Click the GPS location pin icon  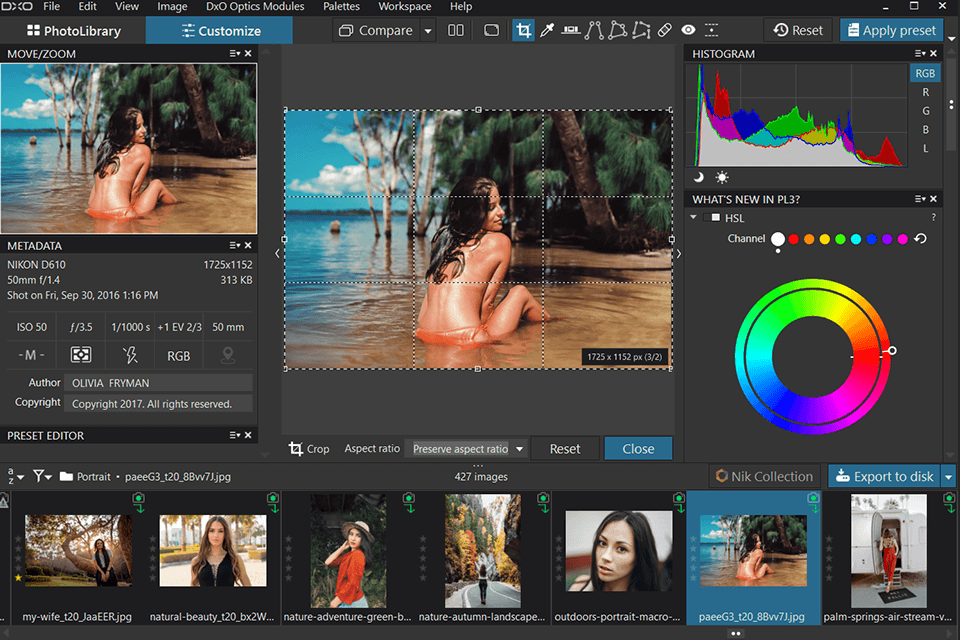[228, 355]
